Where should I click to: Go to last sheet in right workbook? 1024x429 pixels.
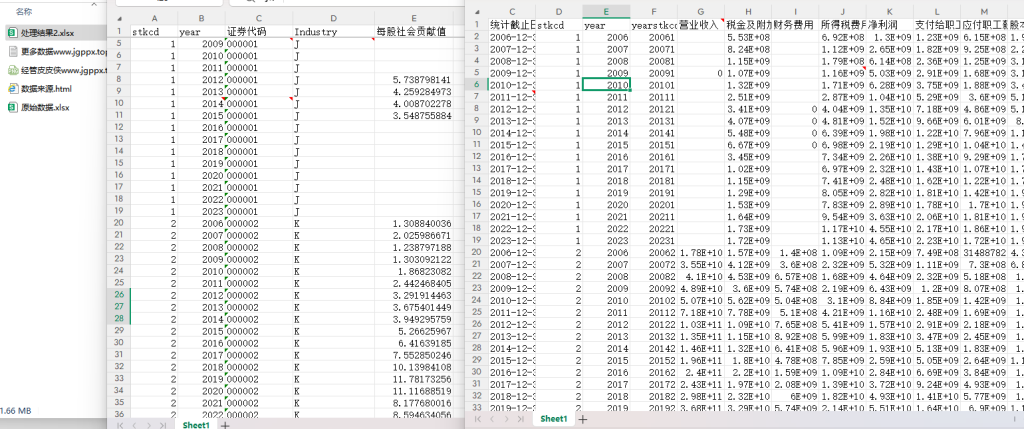click(520, 419)
